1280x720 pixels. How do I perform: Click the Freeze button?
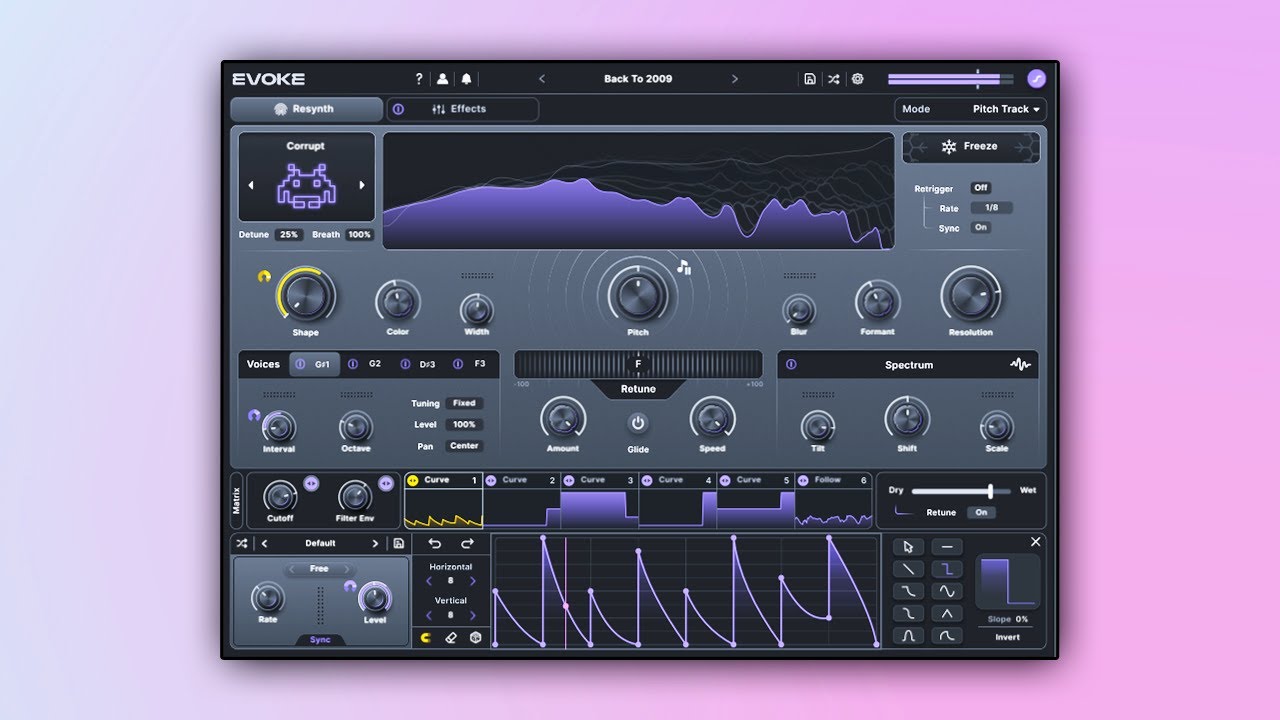coord(971,147)
